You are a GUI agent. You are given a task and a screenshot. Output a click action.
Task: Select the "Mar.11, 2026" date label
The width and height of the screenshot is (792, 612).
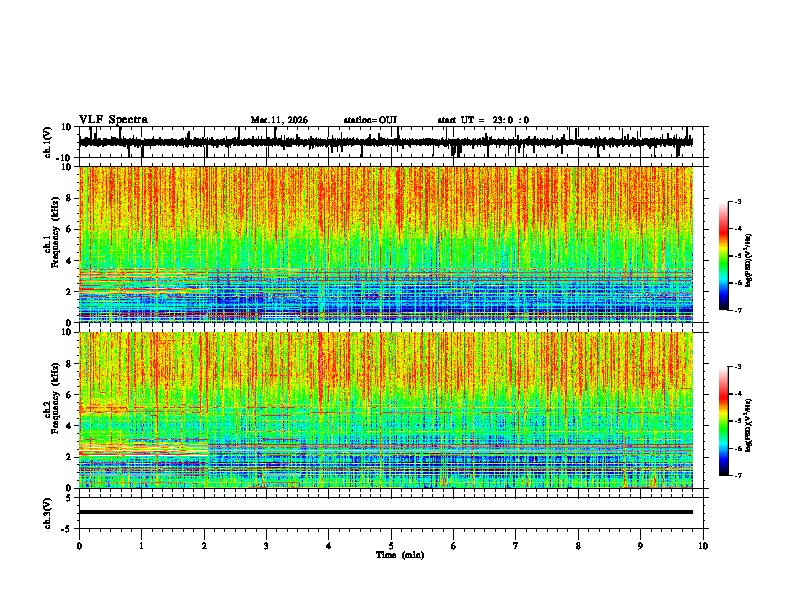coord(279,120)
